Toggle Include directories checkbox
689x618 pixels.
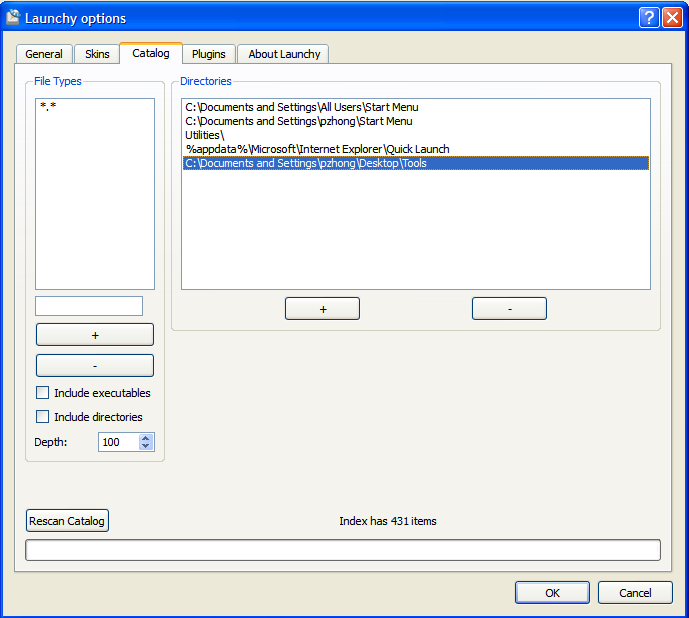tap(43, 416)
